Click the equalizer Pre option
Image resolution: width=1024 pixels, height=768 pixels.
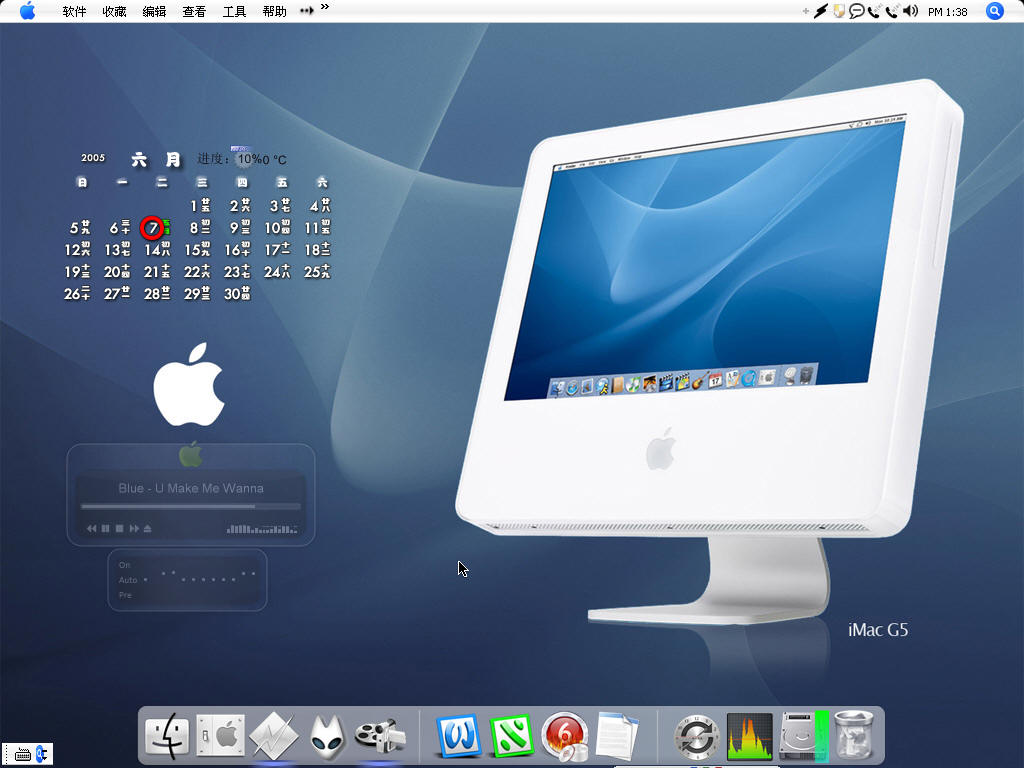125,595
